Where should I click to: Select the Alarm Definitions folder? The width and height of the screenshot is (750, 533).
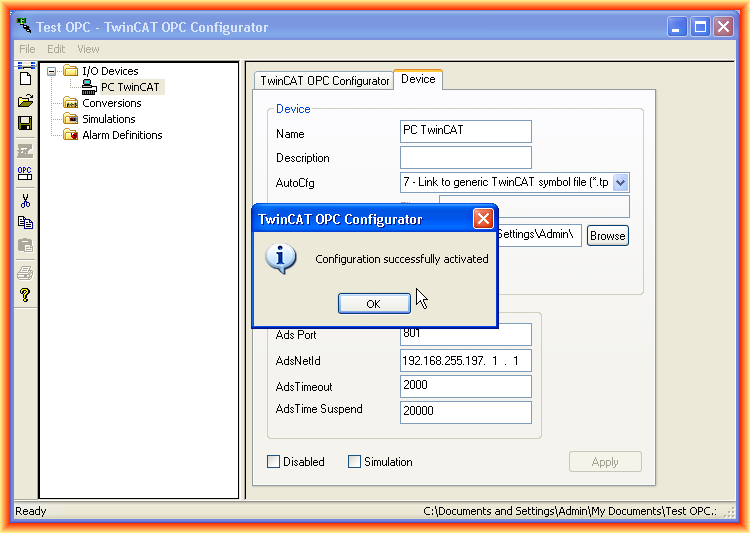tap(121, 135)
